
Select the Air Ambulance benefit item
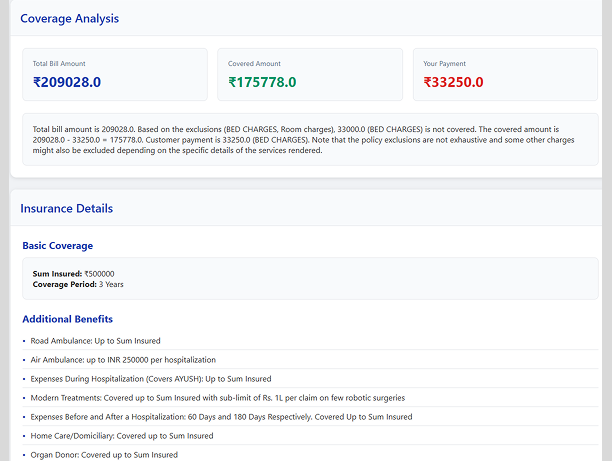tap(123, 360)
